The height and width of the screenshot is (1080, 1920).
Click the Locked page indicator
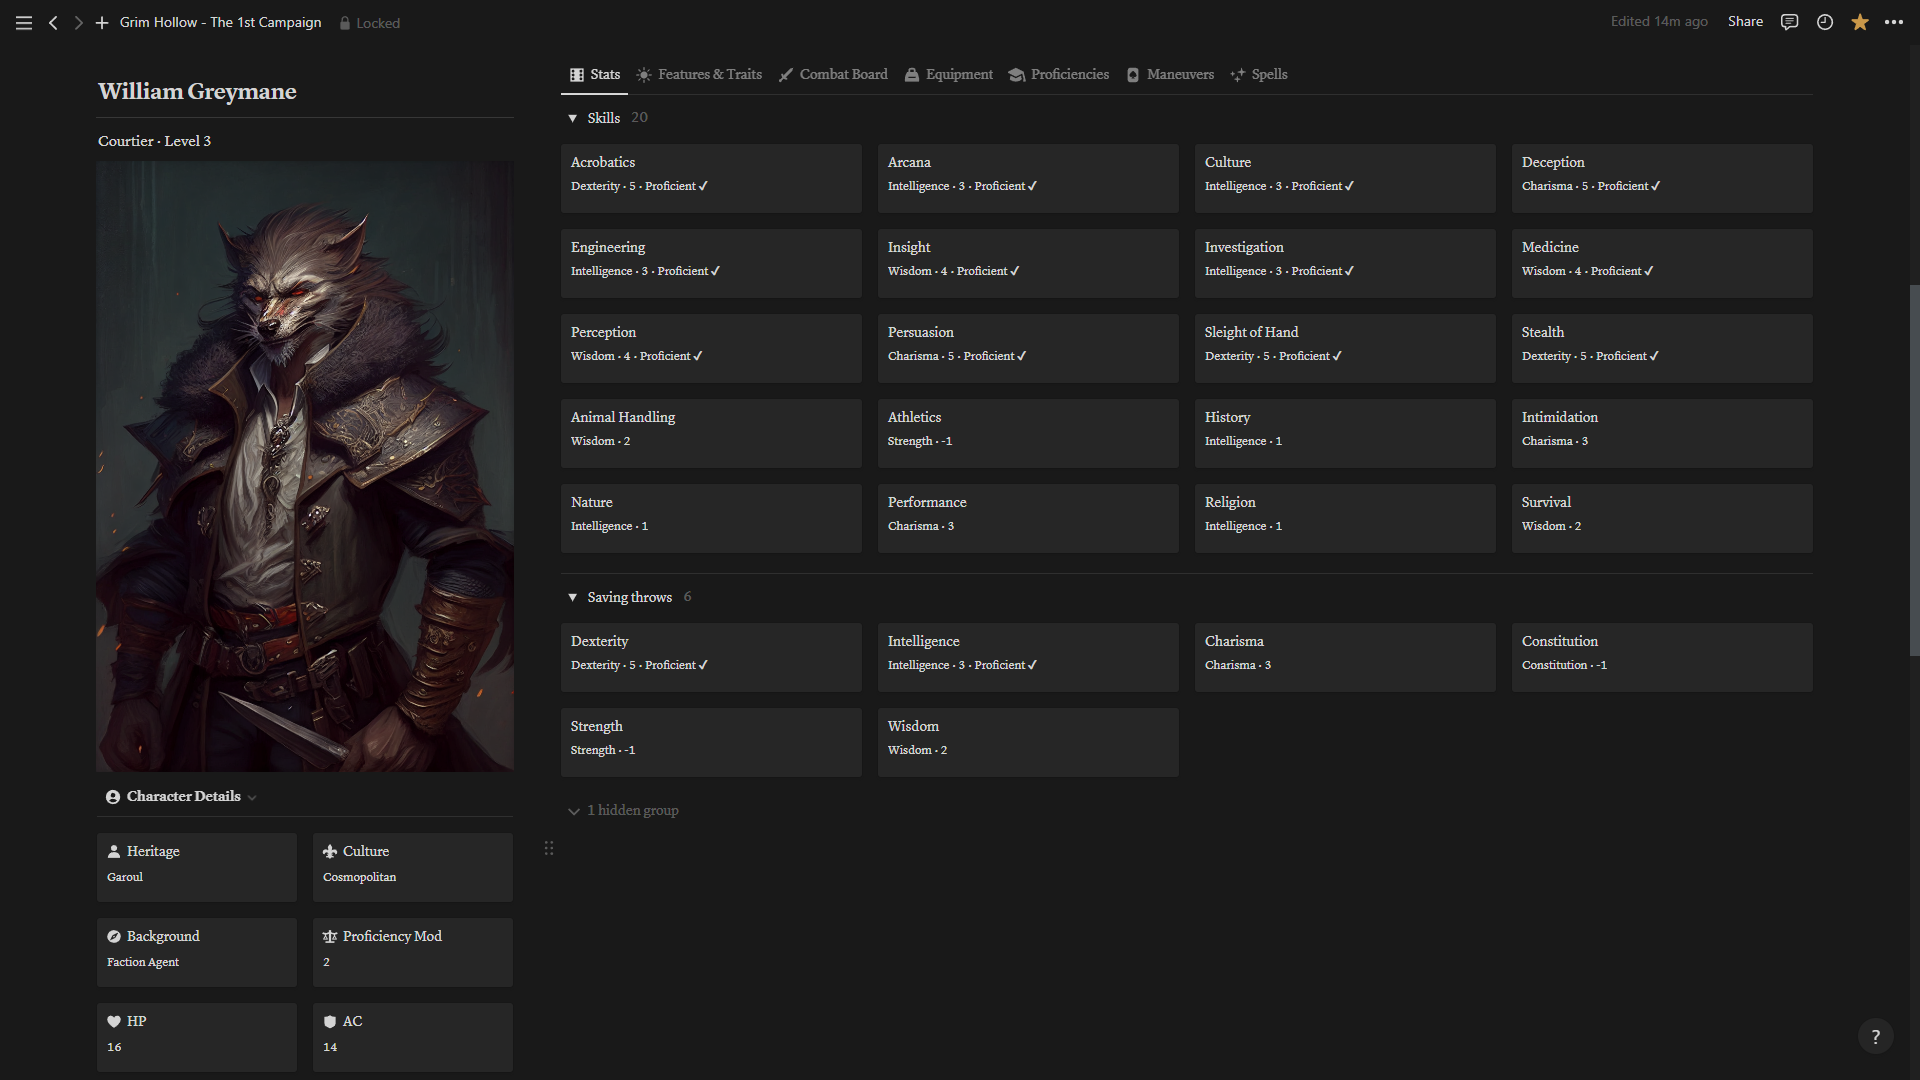point(369,23)
